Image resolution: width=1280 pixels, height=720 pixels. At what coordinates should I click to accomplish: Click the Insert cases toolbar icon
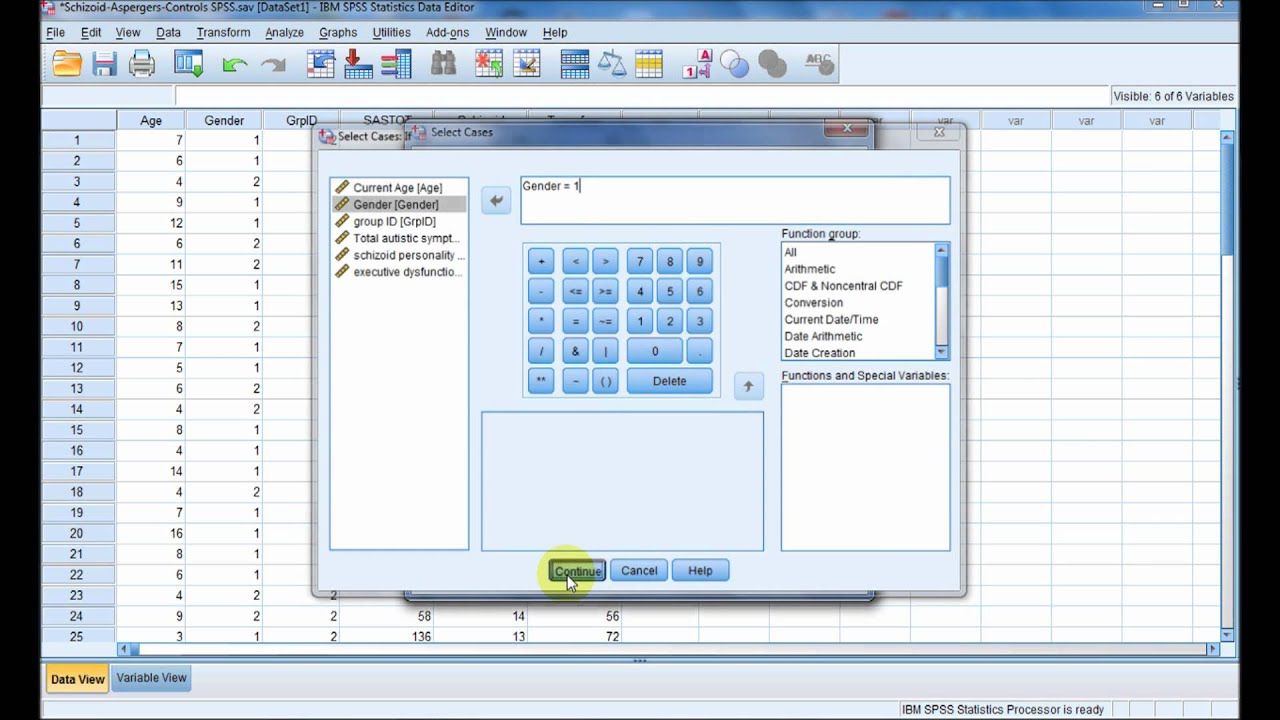489,65
